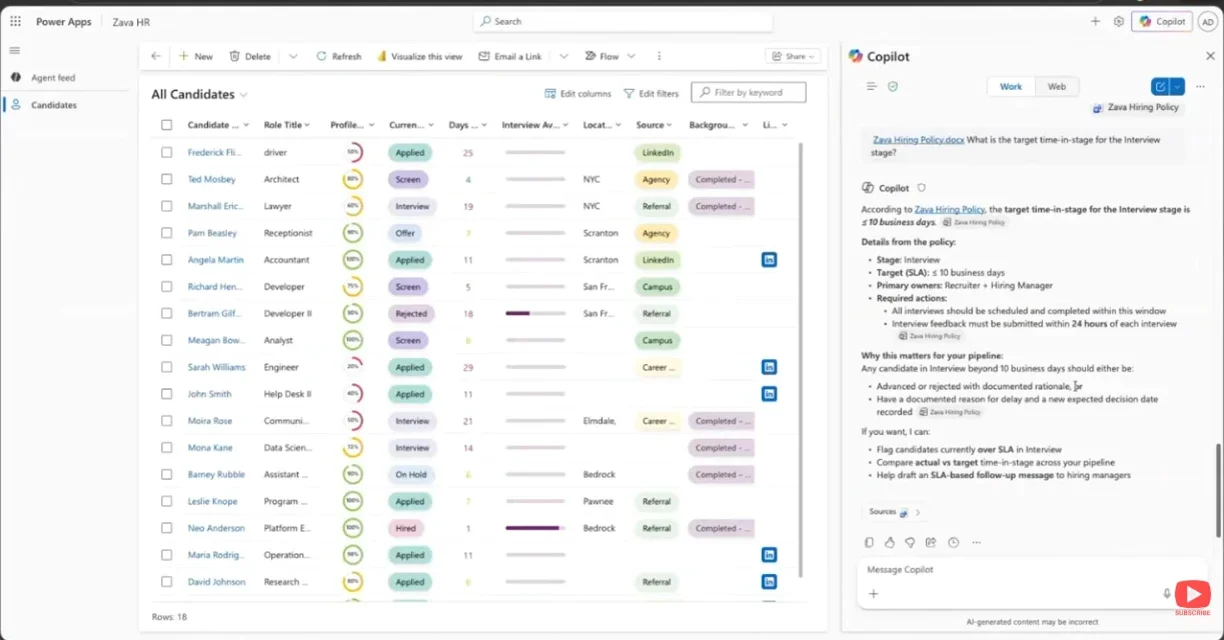Screen dimensions: 1224x640
Task: Open the Email a Link dropdown arrow
Action: click(563, 56)
